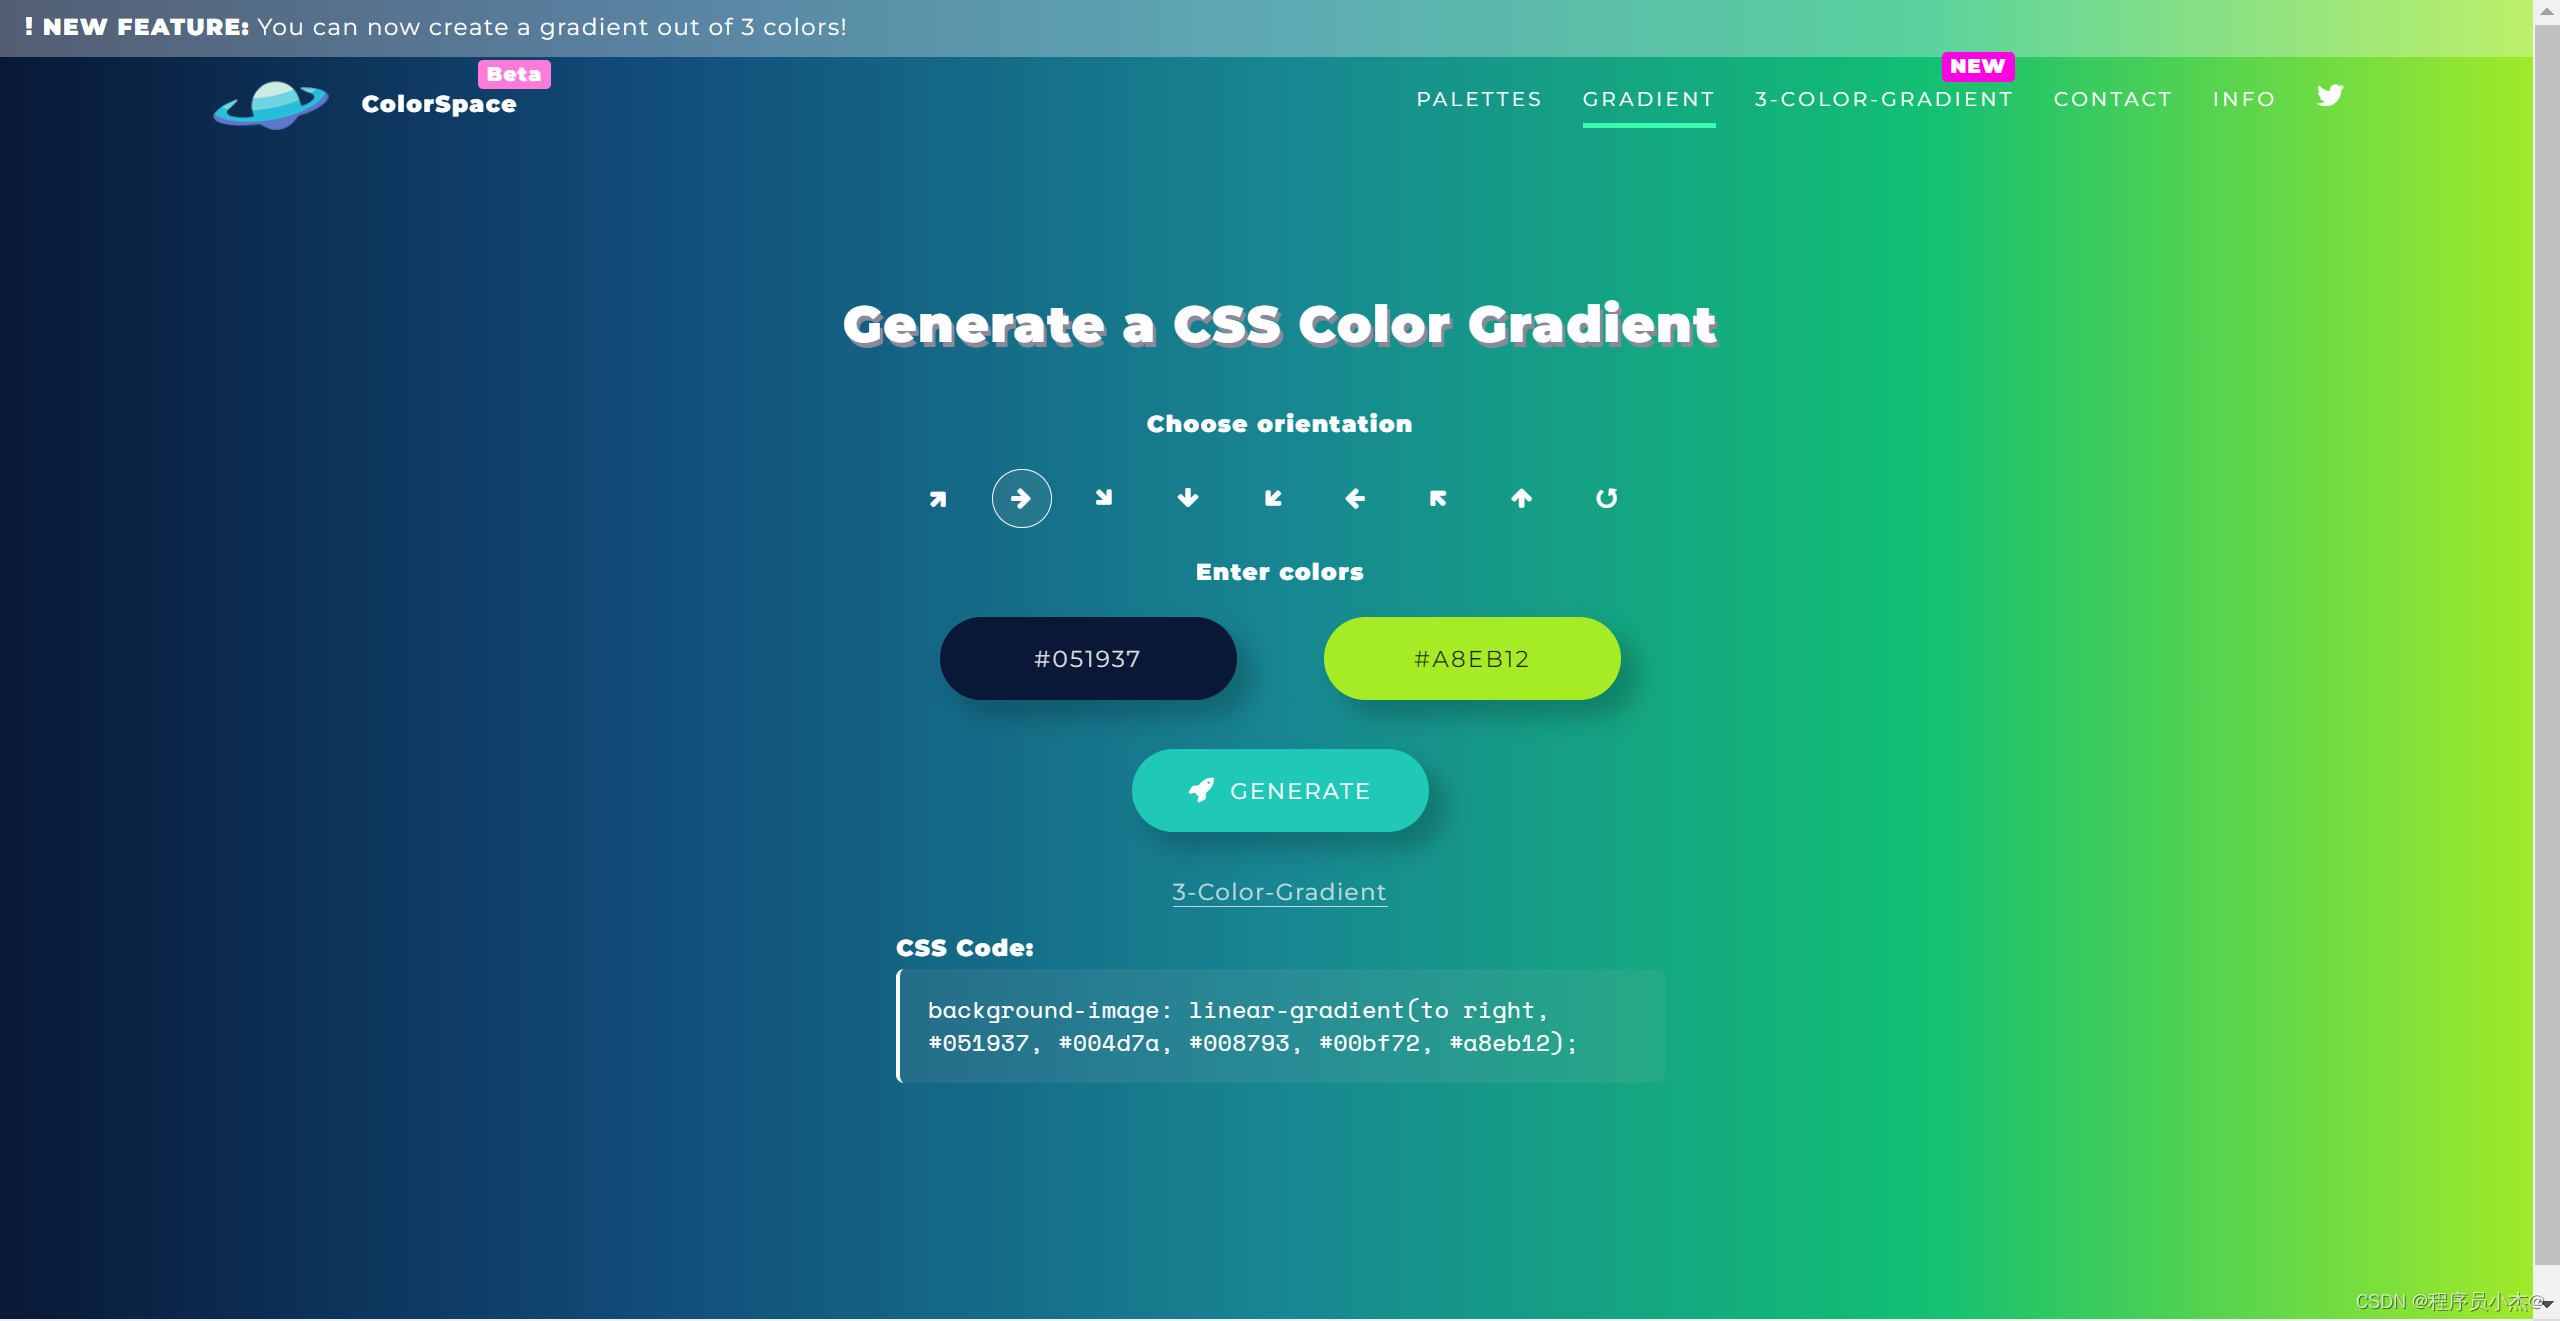2560x1321 pixels.
Task: Click the CONTACT navigation menu item
Action: (2112, 98)
